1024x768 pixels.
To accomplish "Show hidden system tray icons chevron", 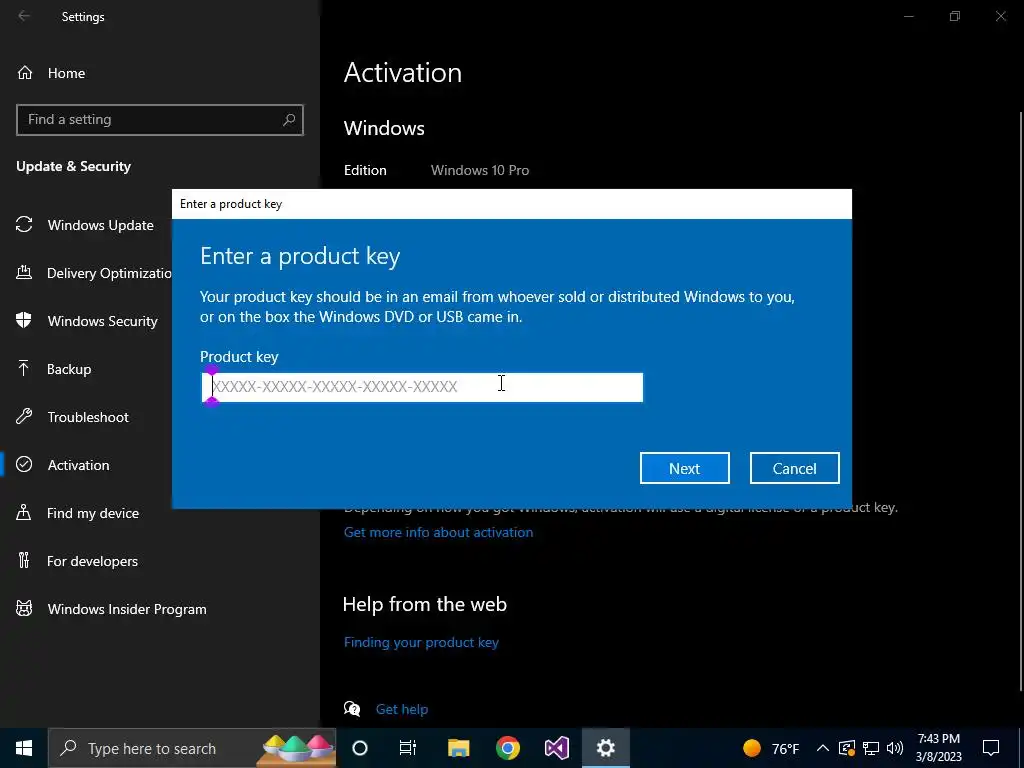I will (x=823, y=748).
